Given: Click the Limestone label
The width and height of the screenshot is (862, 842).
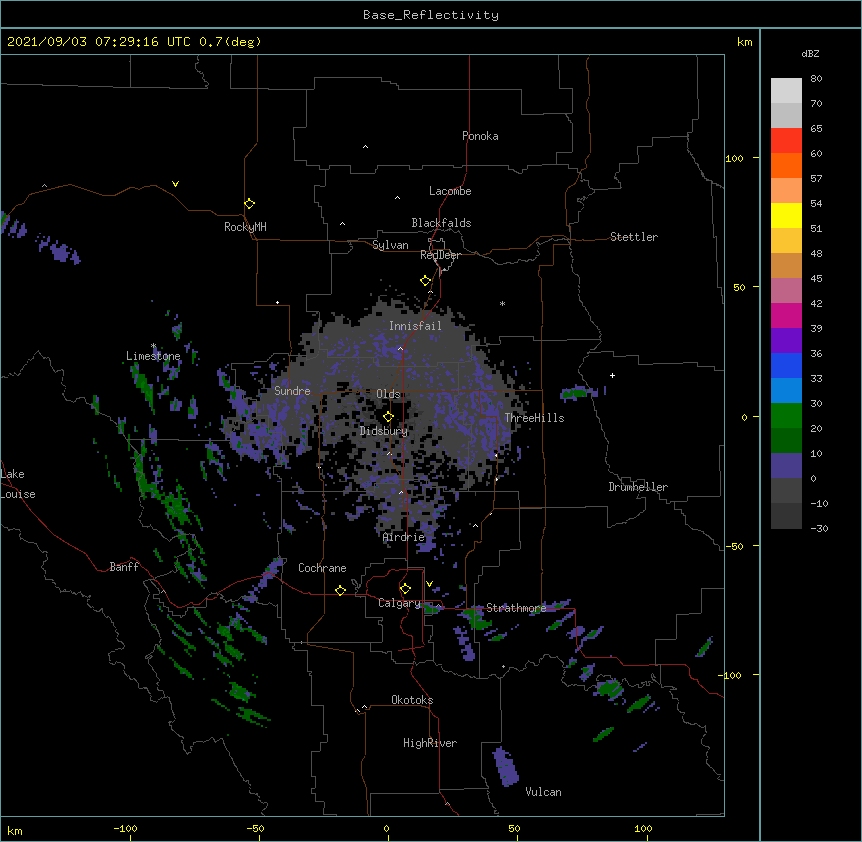Looking at the screenshot, I should pos(153,356).
